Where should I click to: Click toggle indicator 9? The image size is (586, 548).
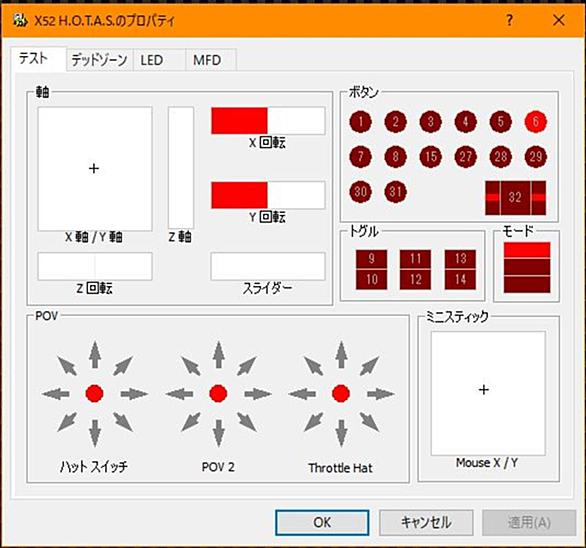click(371, 259)
